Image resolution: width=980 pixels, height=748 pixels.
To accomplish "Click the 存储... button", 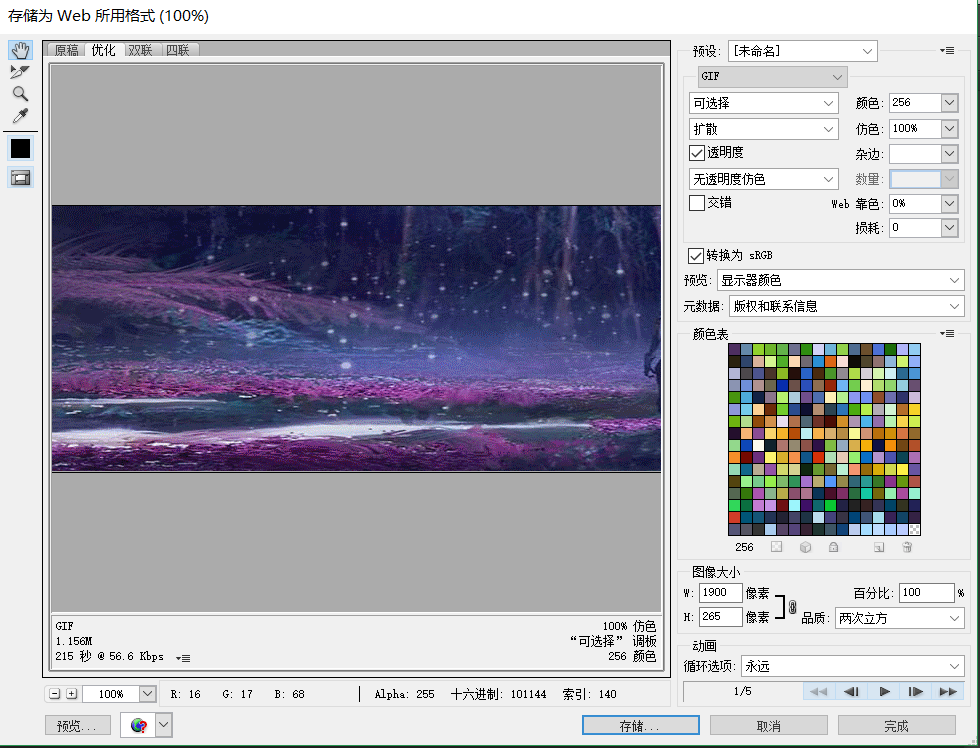I will [641, 726].
